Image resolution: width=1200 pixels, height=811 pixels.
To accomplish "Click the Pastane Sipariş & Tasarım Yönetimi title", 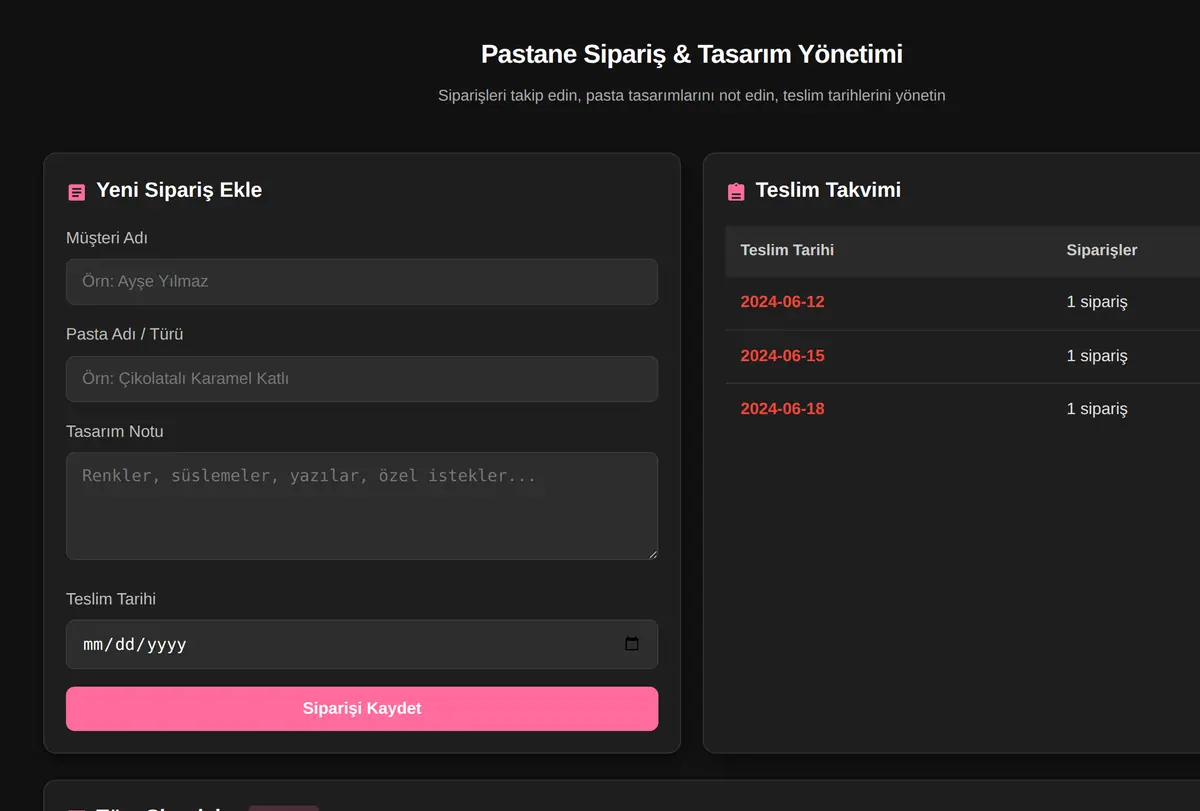I will click(692, 54).
